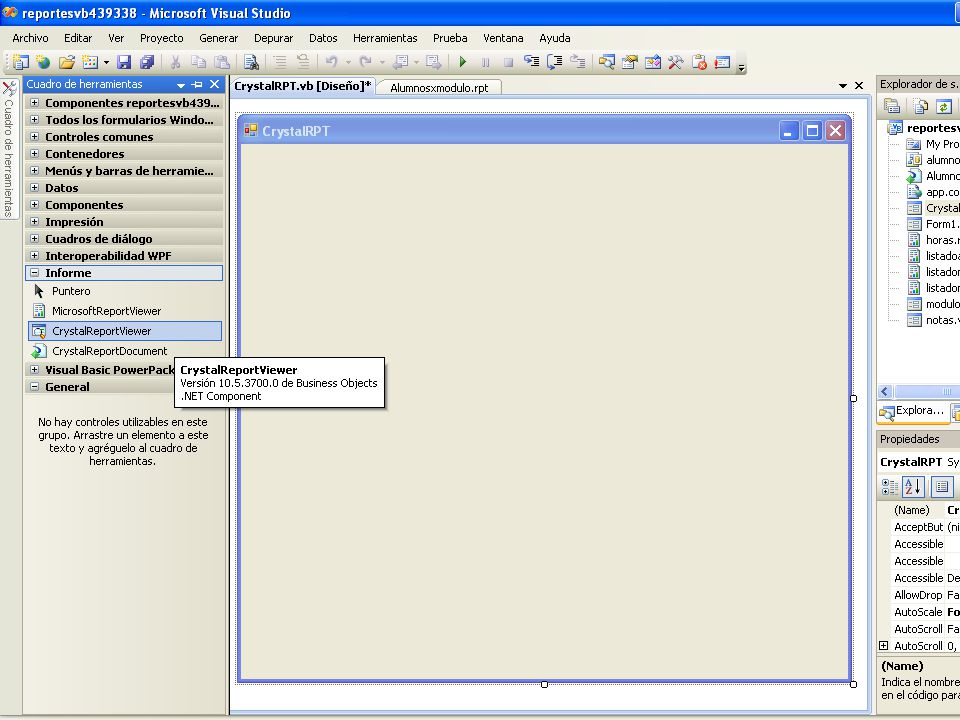Click the Property Pages icon in Propiedades

pos(942,487)
